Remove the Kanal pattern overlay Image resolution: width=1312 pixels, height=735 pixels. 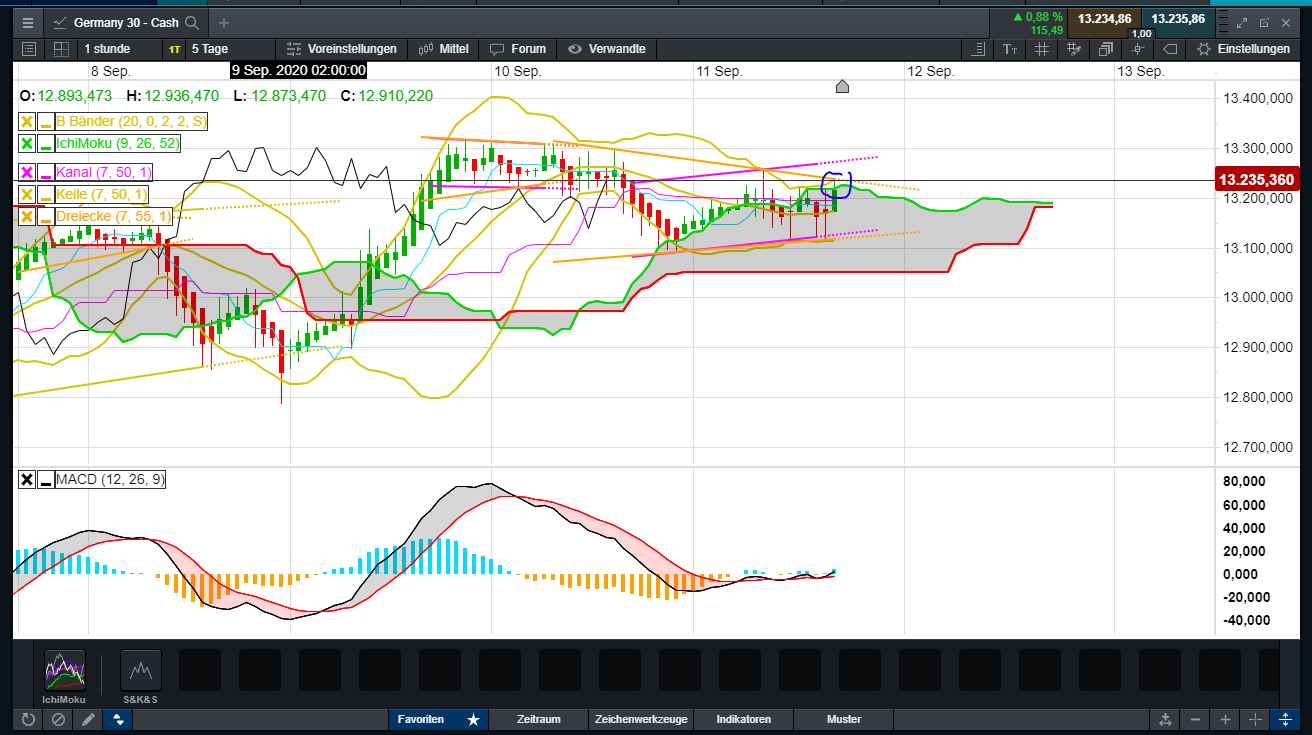tap(27, 172)
